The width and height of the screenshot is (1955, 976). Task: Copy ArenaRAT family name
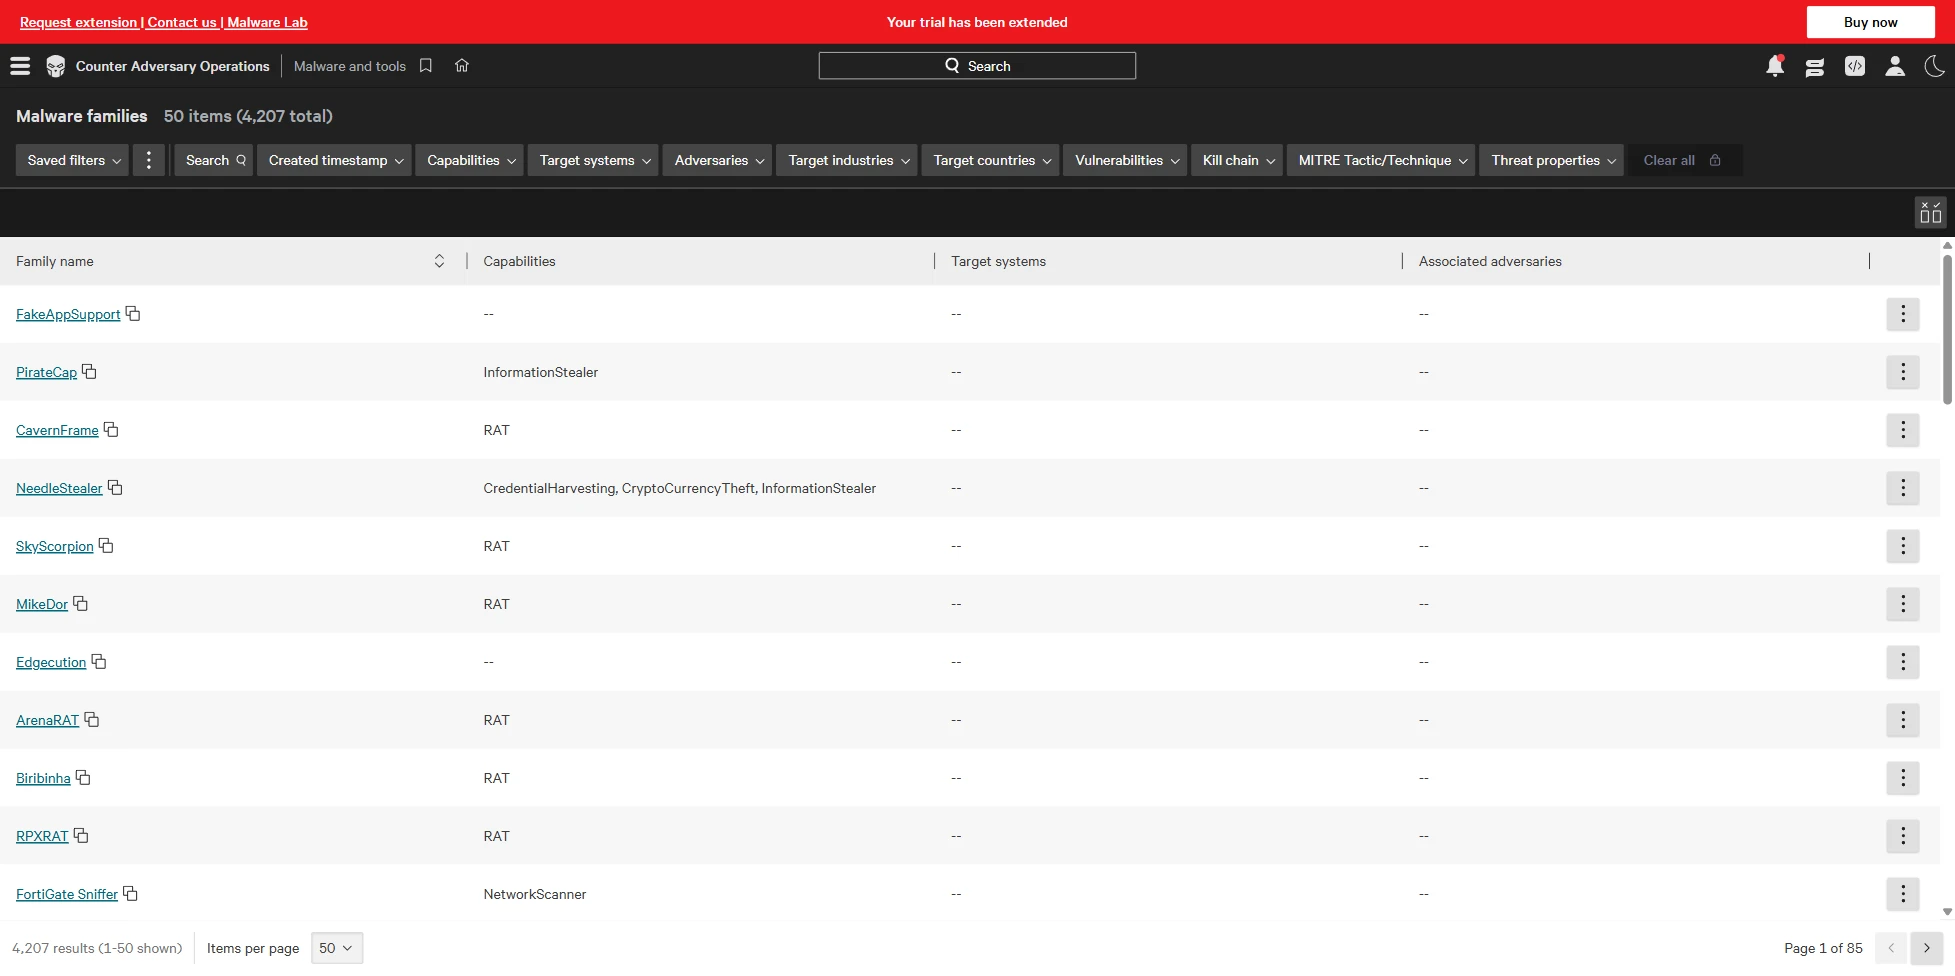tap(92, 720)
